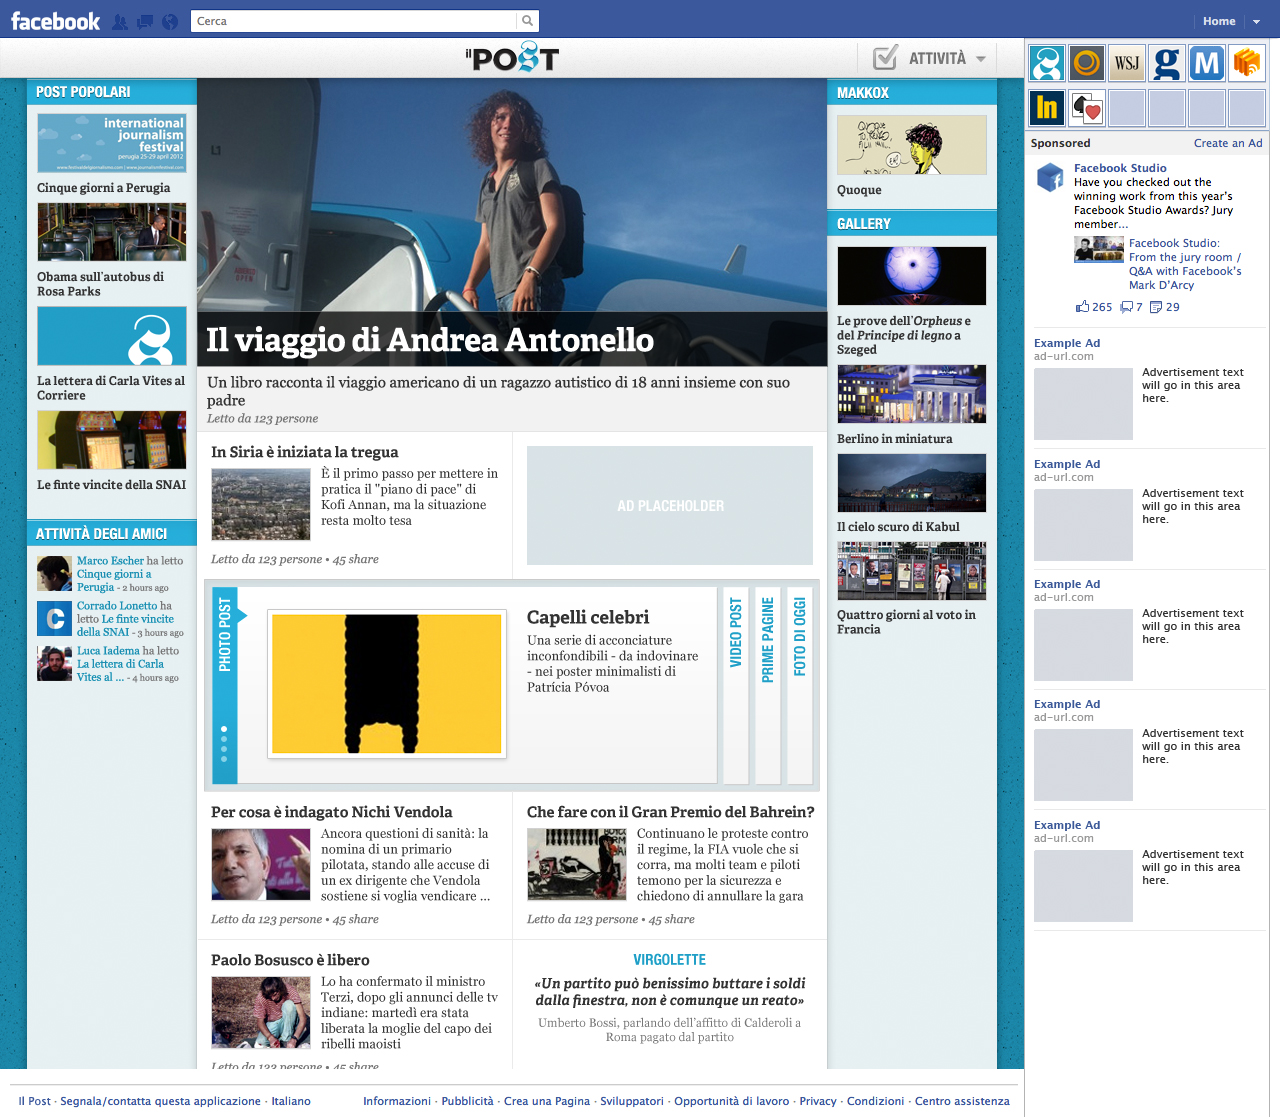
Task: Toggle the Attività checkmark box
Action: tap(885, 58)
